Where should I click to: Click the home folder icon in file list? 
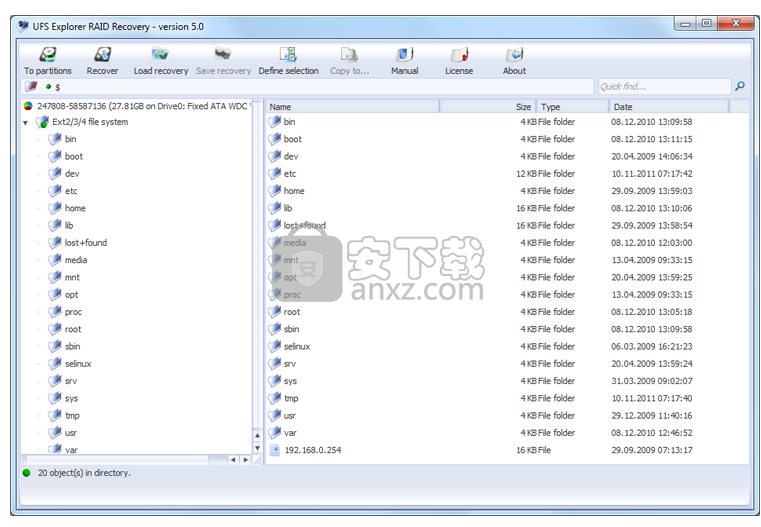[x=275, y=191]
